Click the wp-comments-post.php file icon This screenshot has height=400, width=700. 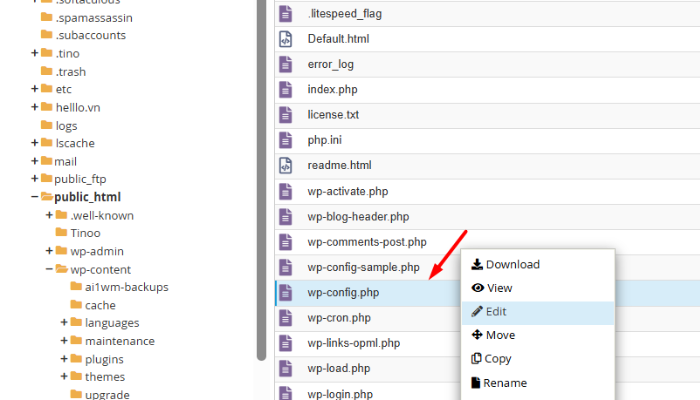[x=286, y=242]
